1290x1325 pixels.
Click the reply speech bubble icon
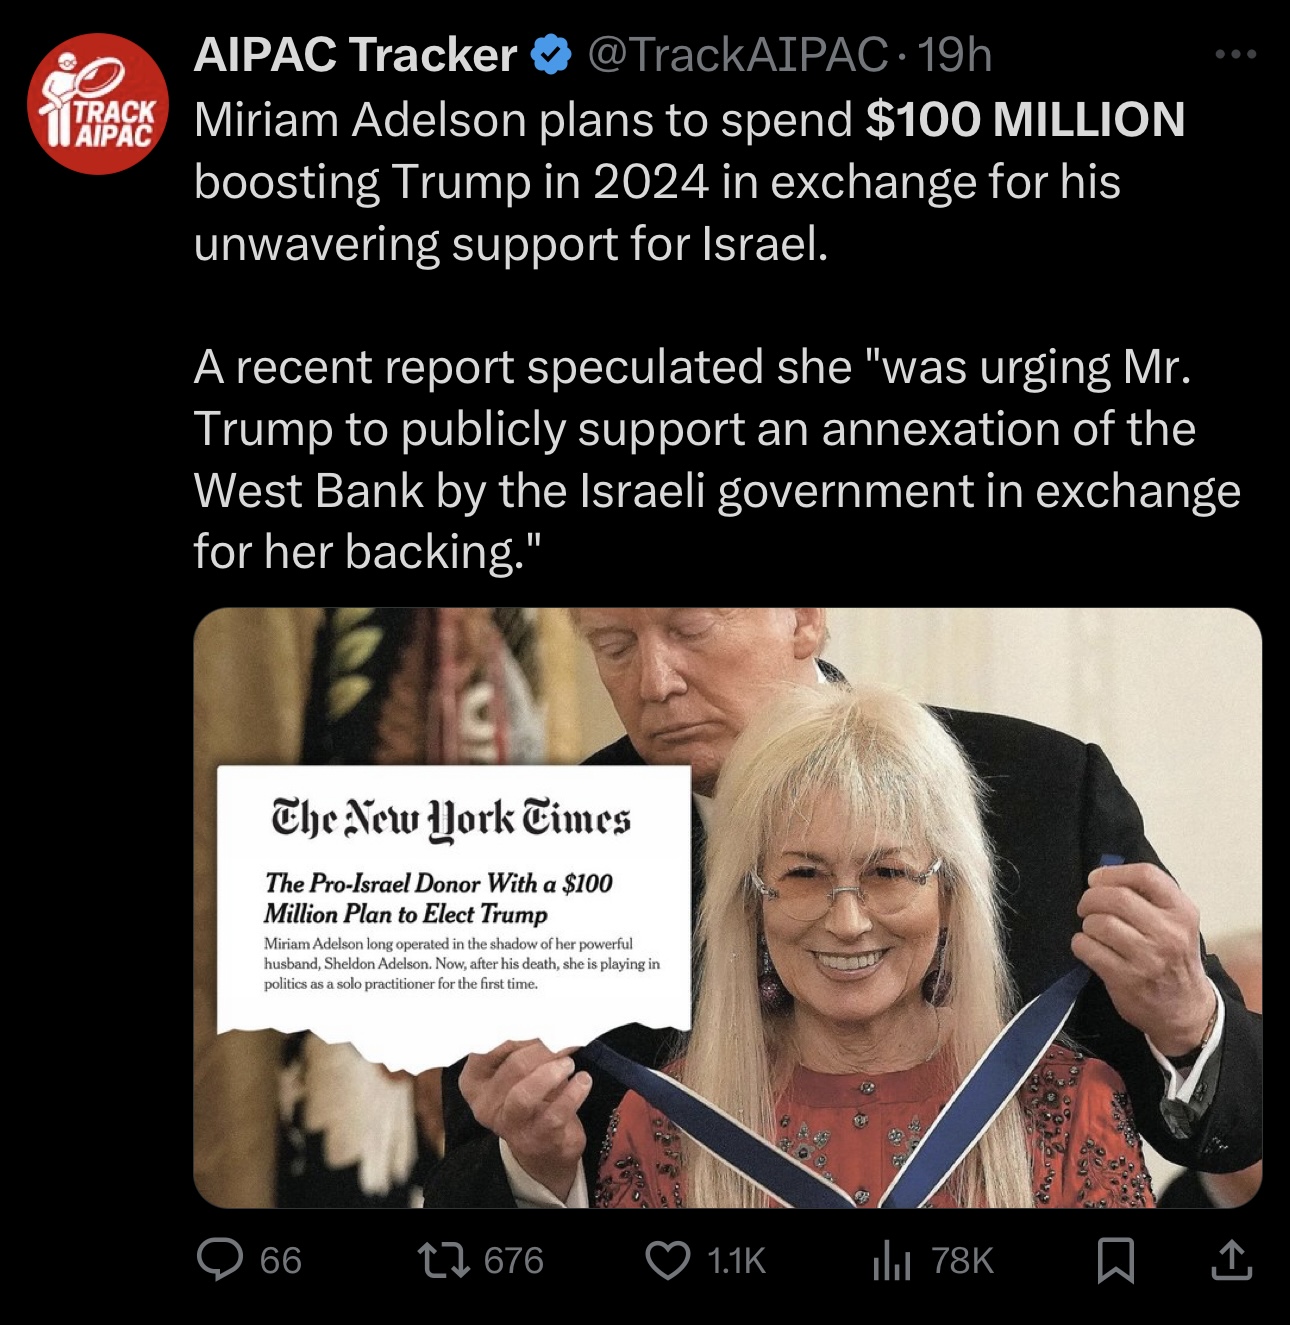click(x=220, y=1259)
